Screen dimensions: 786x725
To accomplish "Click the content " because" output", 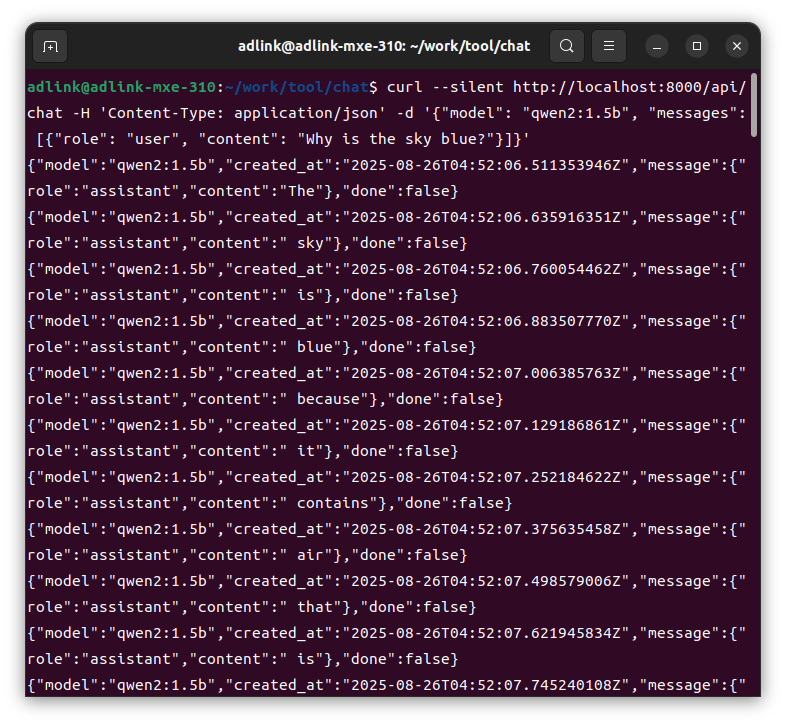I will point(324,400).
